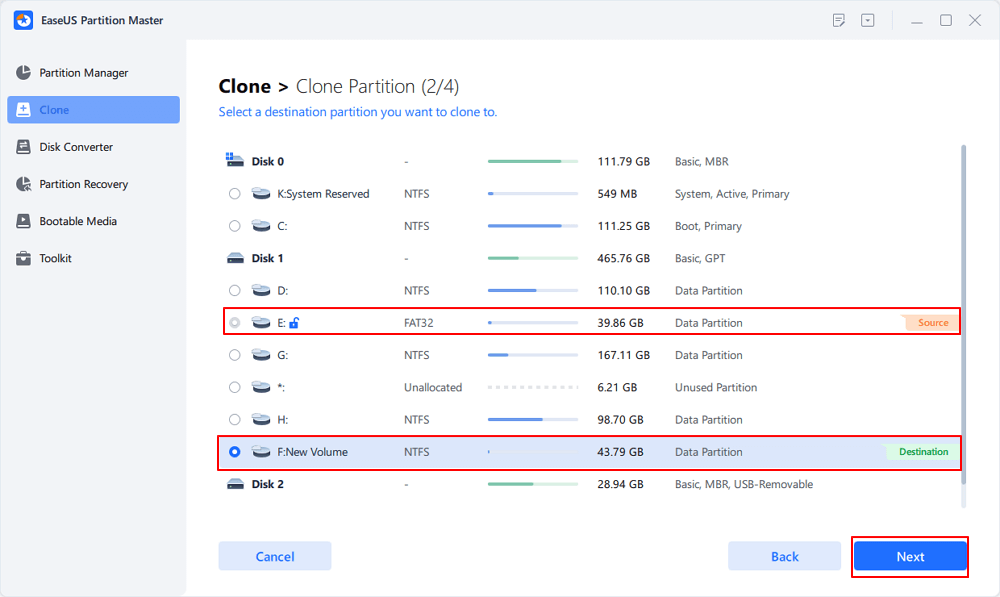Click the Disk 2 drive icon
This screenshot has width=1000, height=597.
pos(235,484)
